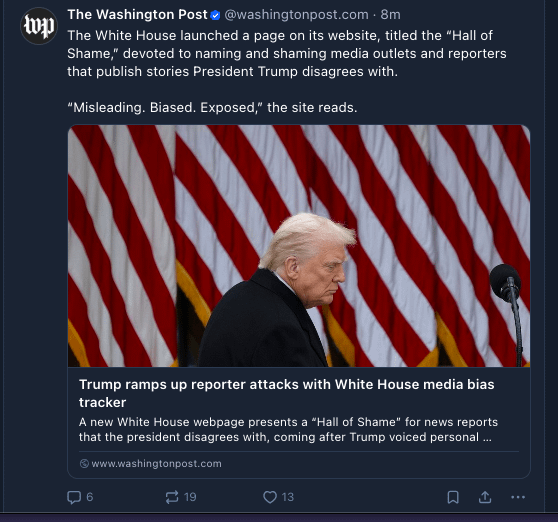Open The Washington Post display name
The height and width of the screenshot is (522, 558).
tap(137, 15)
